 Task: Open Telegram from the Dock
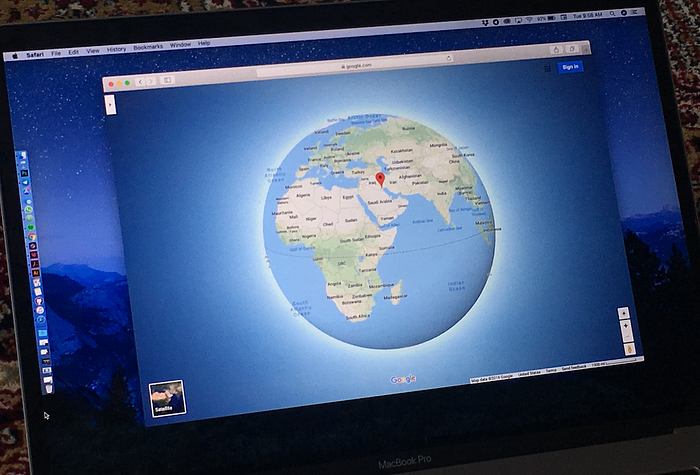(25, 183)
